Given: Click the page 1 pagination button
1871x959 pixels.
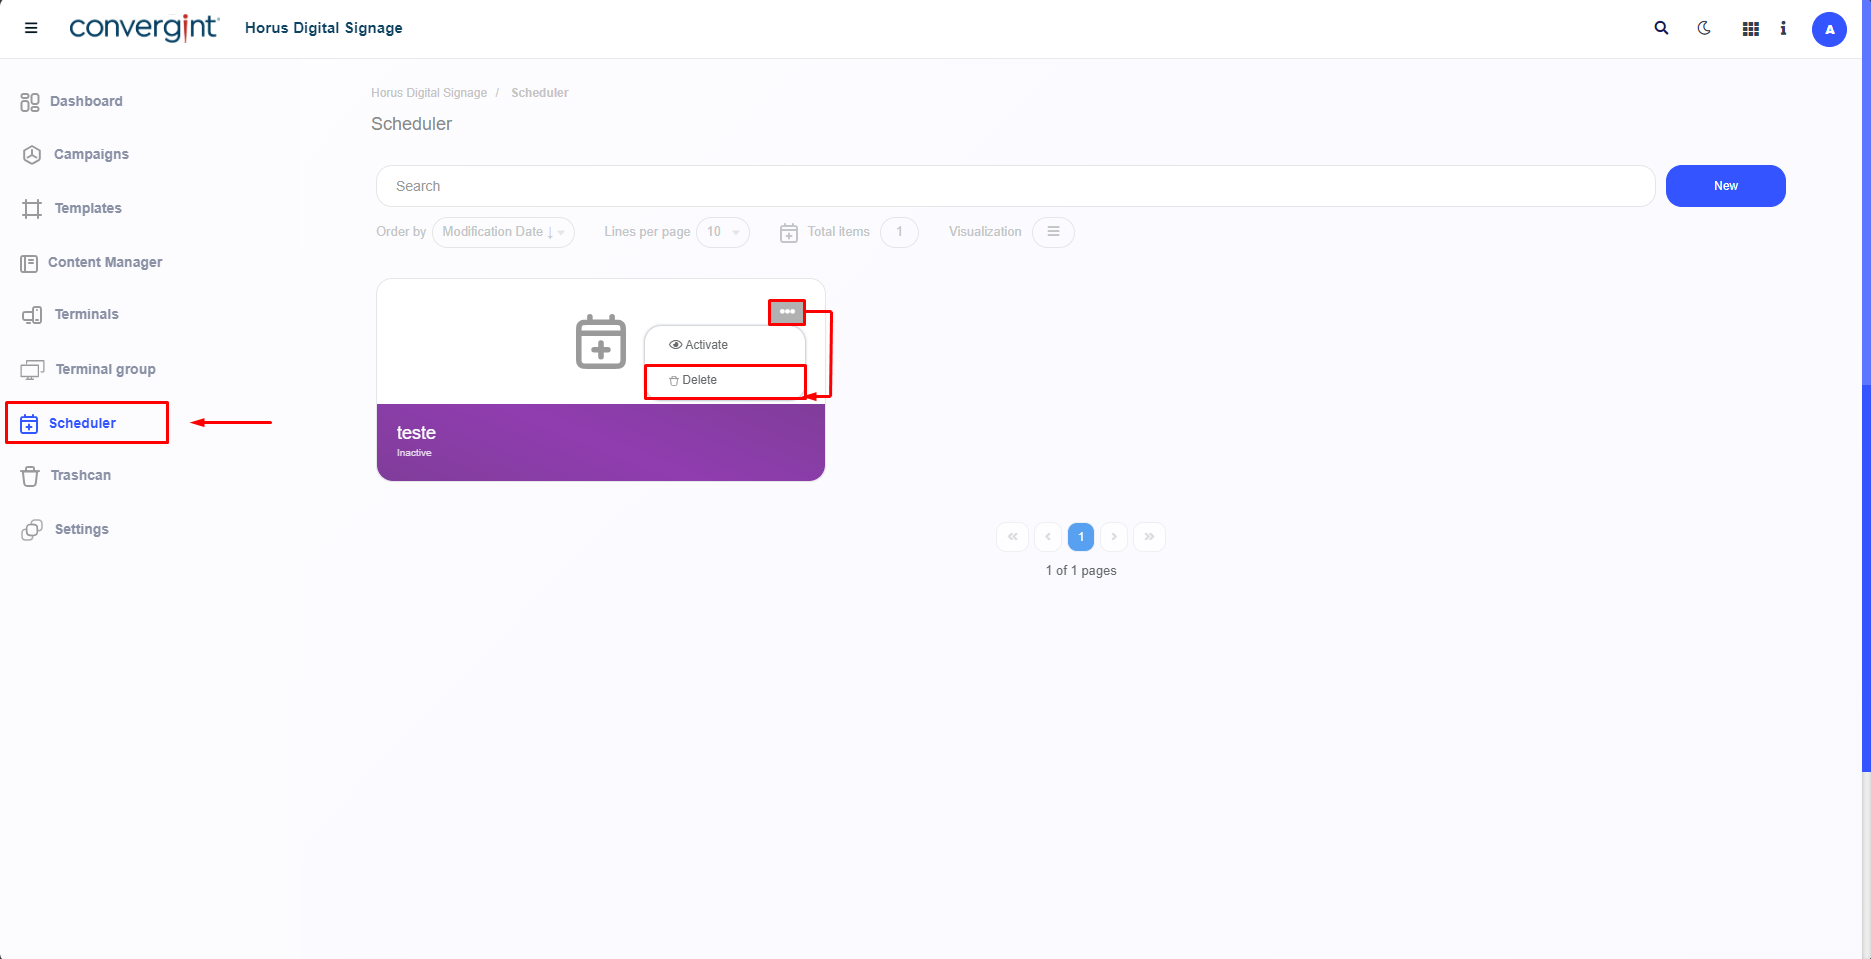Looking at the screenshot, I should click(x=1081, y=537).
